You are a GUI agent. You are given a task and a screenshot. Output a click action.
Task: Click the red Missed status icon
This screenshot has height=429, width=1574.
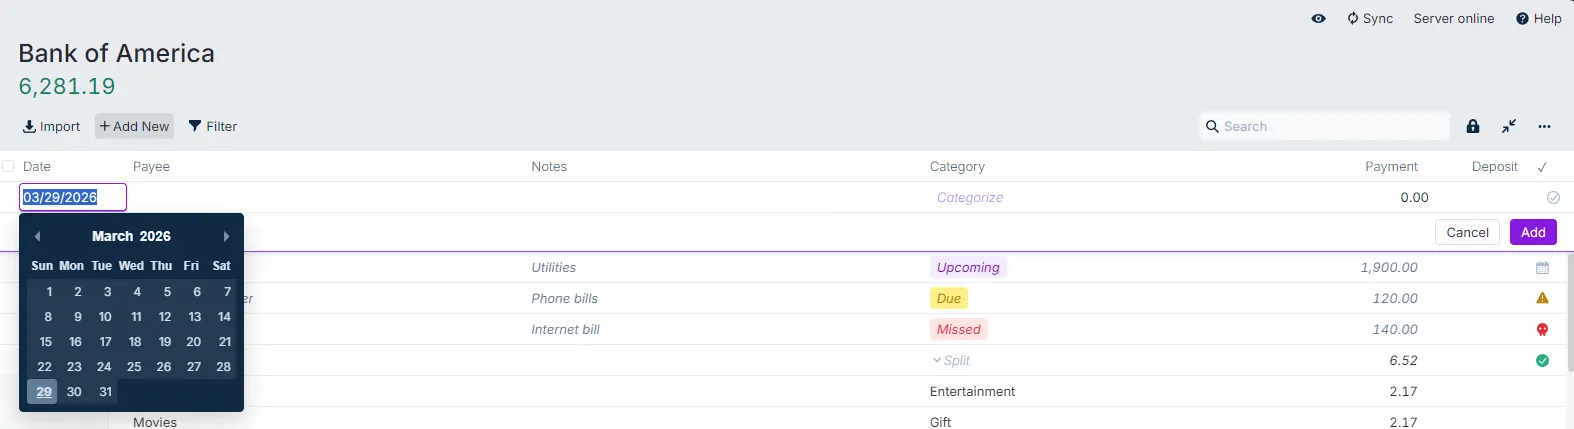(1542, 329)
